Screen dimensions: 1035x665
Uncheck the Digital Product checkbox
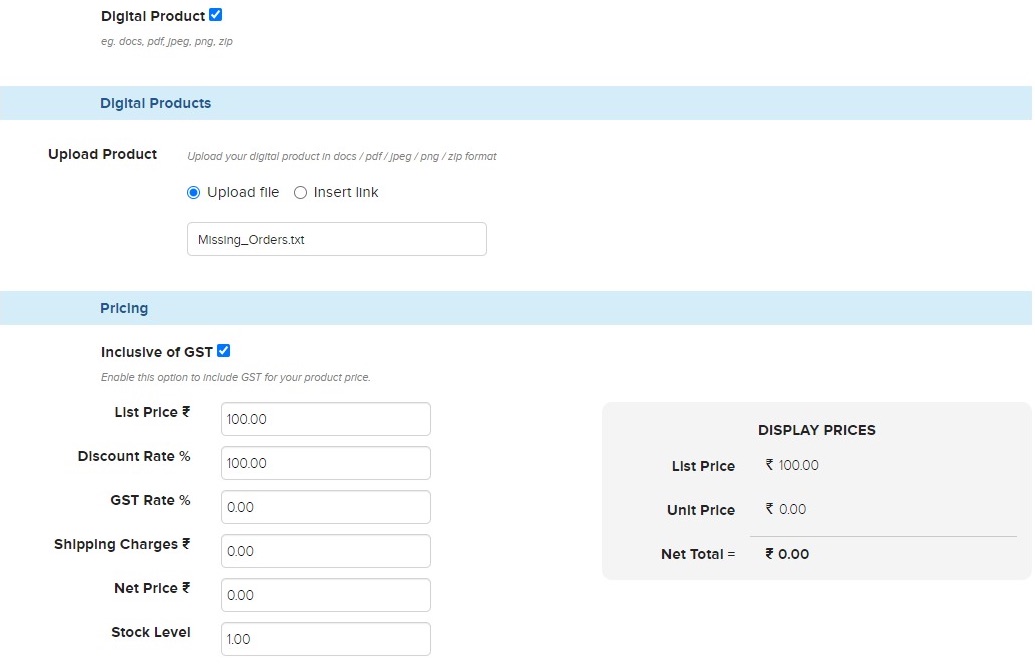(x=215, y=15)
